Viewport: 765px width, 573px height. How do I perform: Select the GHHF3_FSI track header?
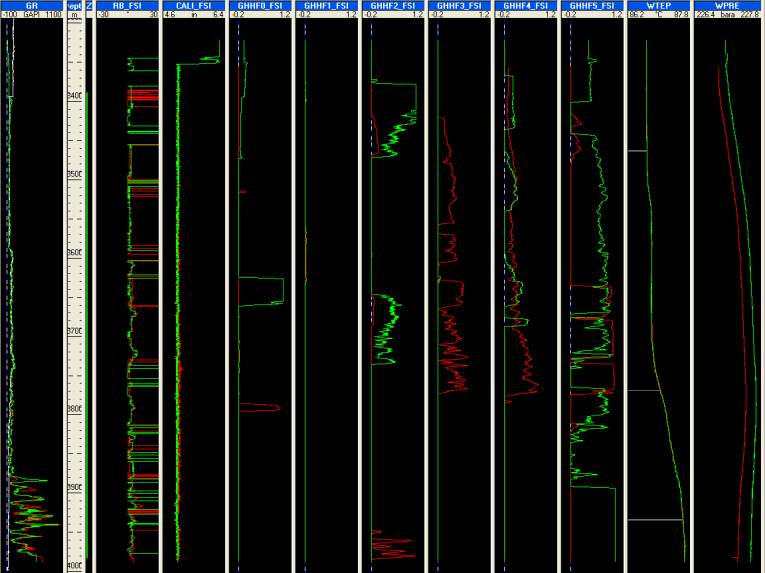click(458, 5)
